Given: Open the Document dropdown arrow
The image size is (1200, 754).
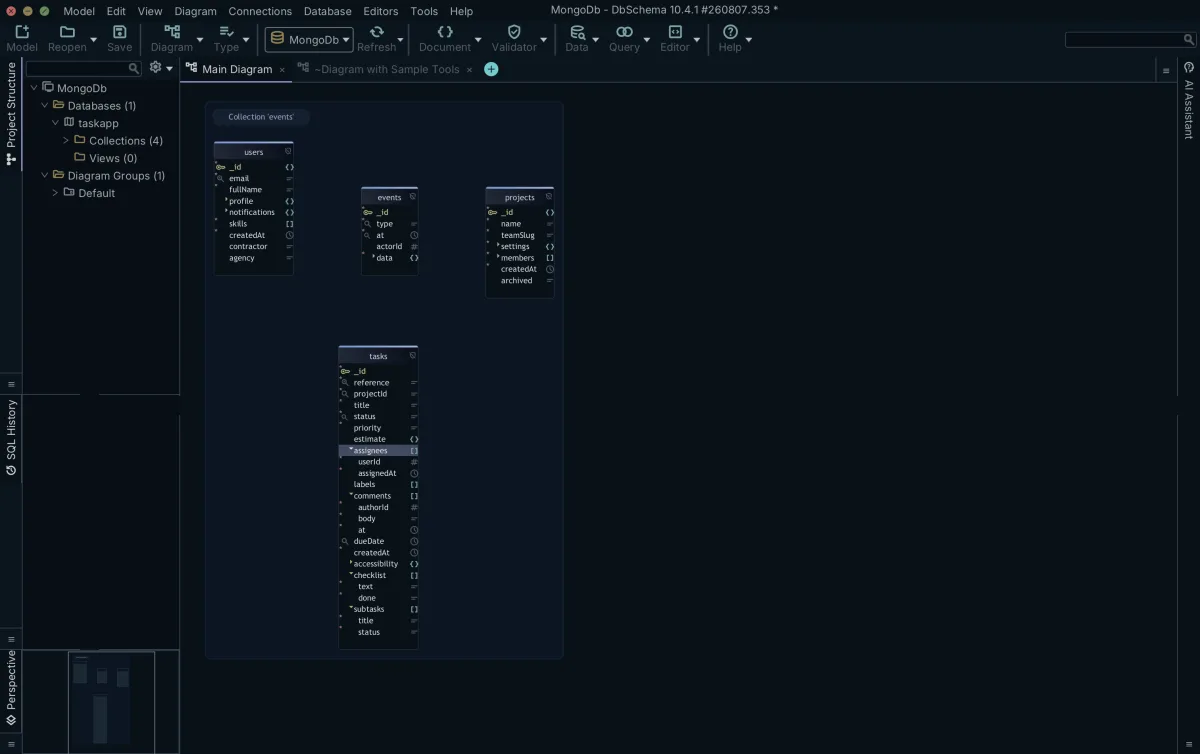Looking at the screenshot, I should pos(478,40).
